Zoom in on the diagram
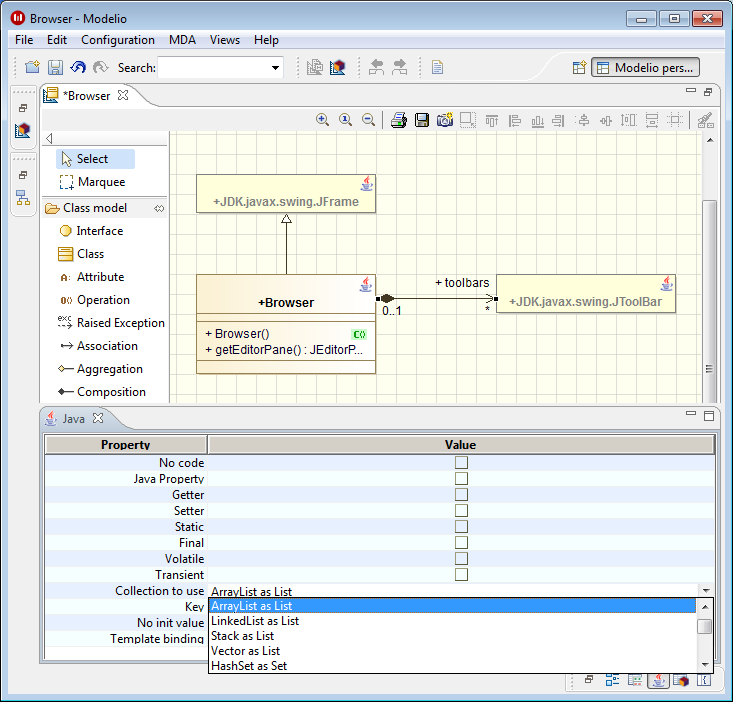 tap(322, 120)
